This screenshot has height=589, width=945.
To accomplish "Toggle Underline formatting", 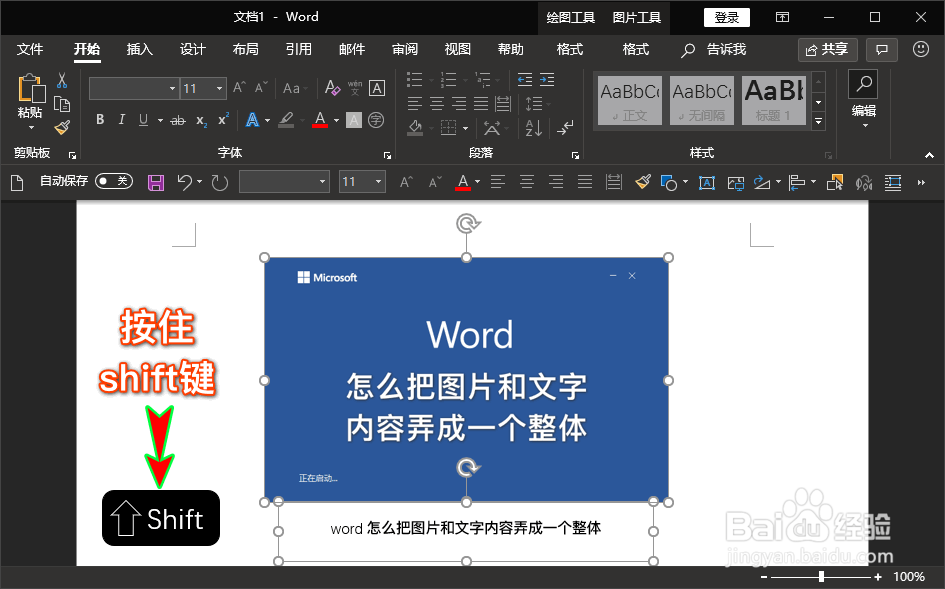I will click(143, 120).
